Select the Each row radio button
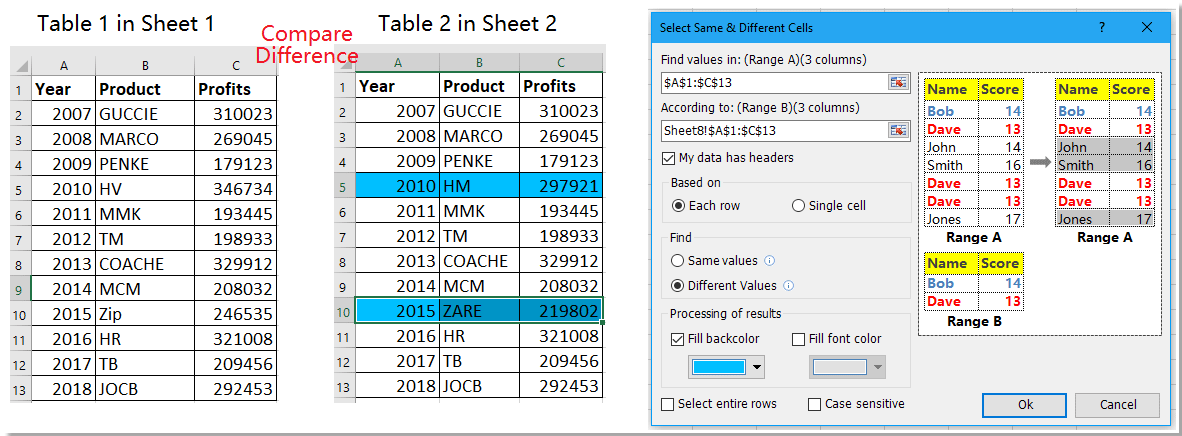Screen dimensions: 1182x436 pyautogui.click(x=678, y=206)
